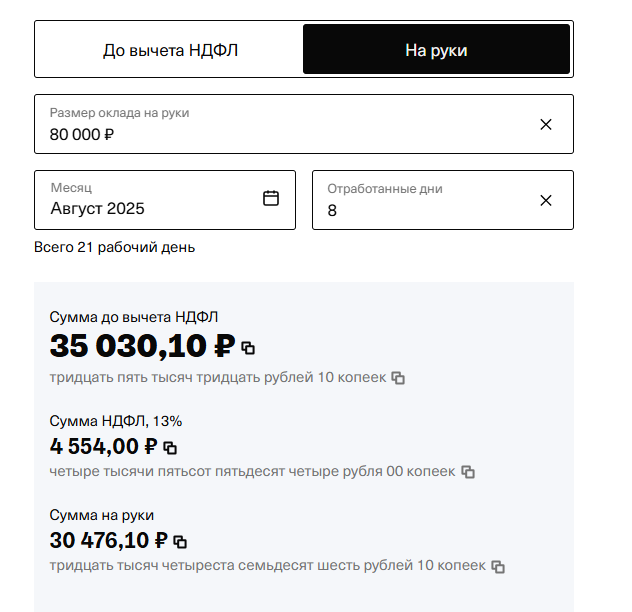The width and height of the screenshot is (632, 612).
Task: Click the «Сумма НДФЛ, 13%» label
Action: 116,421
